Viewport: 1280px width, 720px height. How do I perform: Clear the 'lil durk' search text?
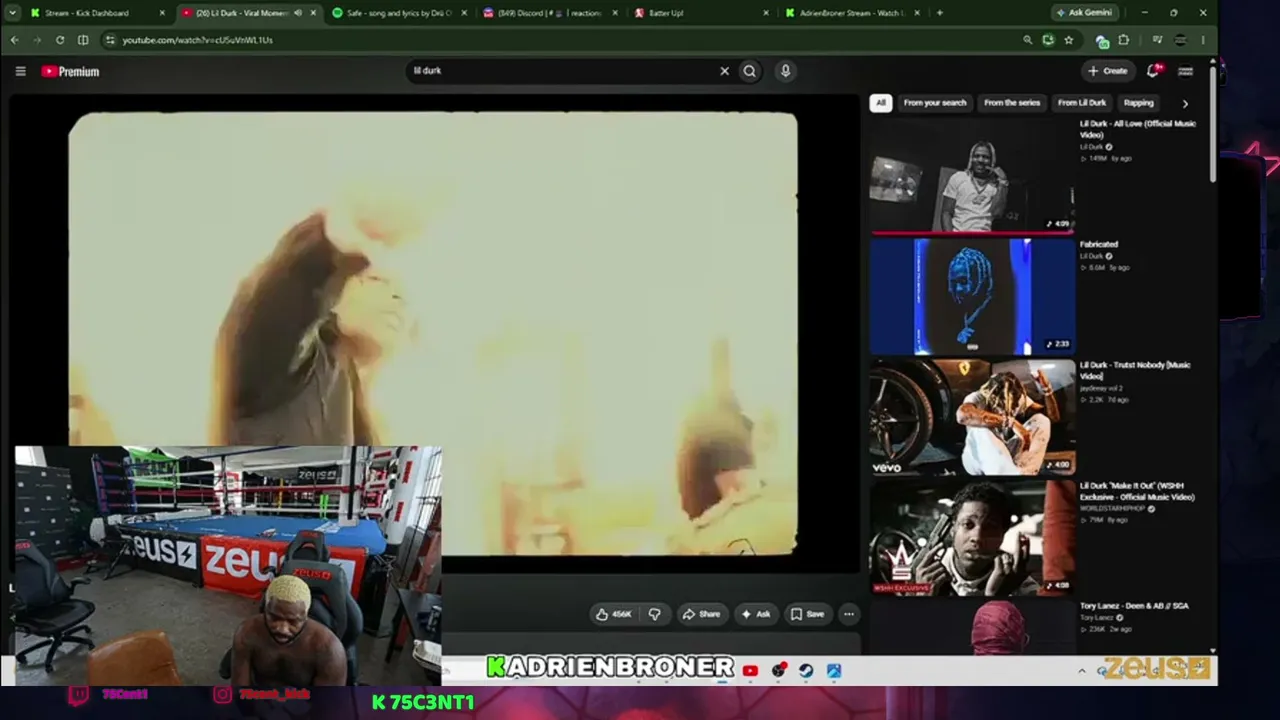pos(725,71)
